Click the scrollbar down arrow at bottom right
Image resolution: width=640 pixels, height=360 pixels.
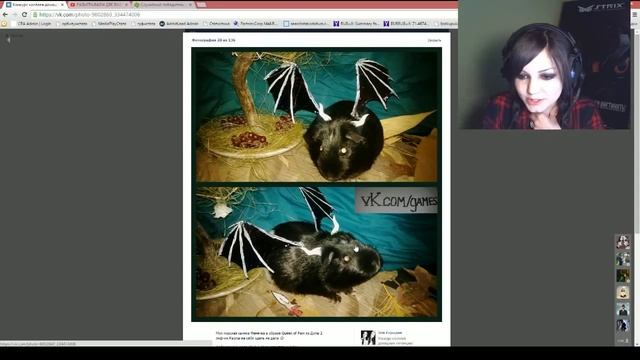point(637,344)
